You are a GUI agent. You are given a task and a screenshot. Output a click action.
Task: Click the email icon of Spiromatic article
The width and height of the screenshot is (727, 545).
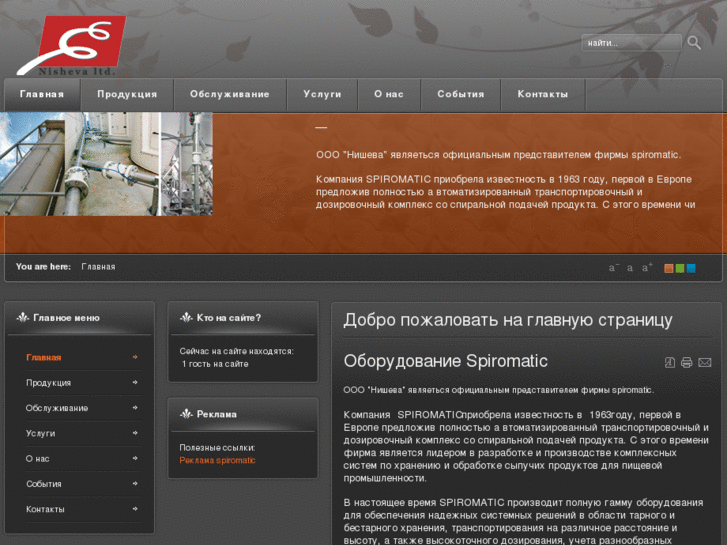[705, 363]
